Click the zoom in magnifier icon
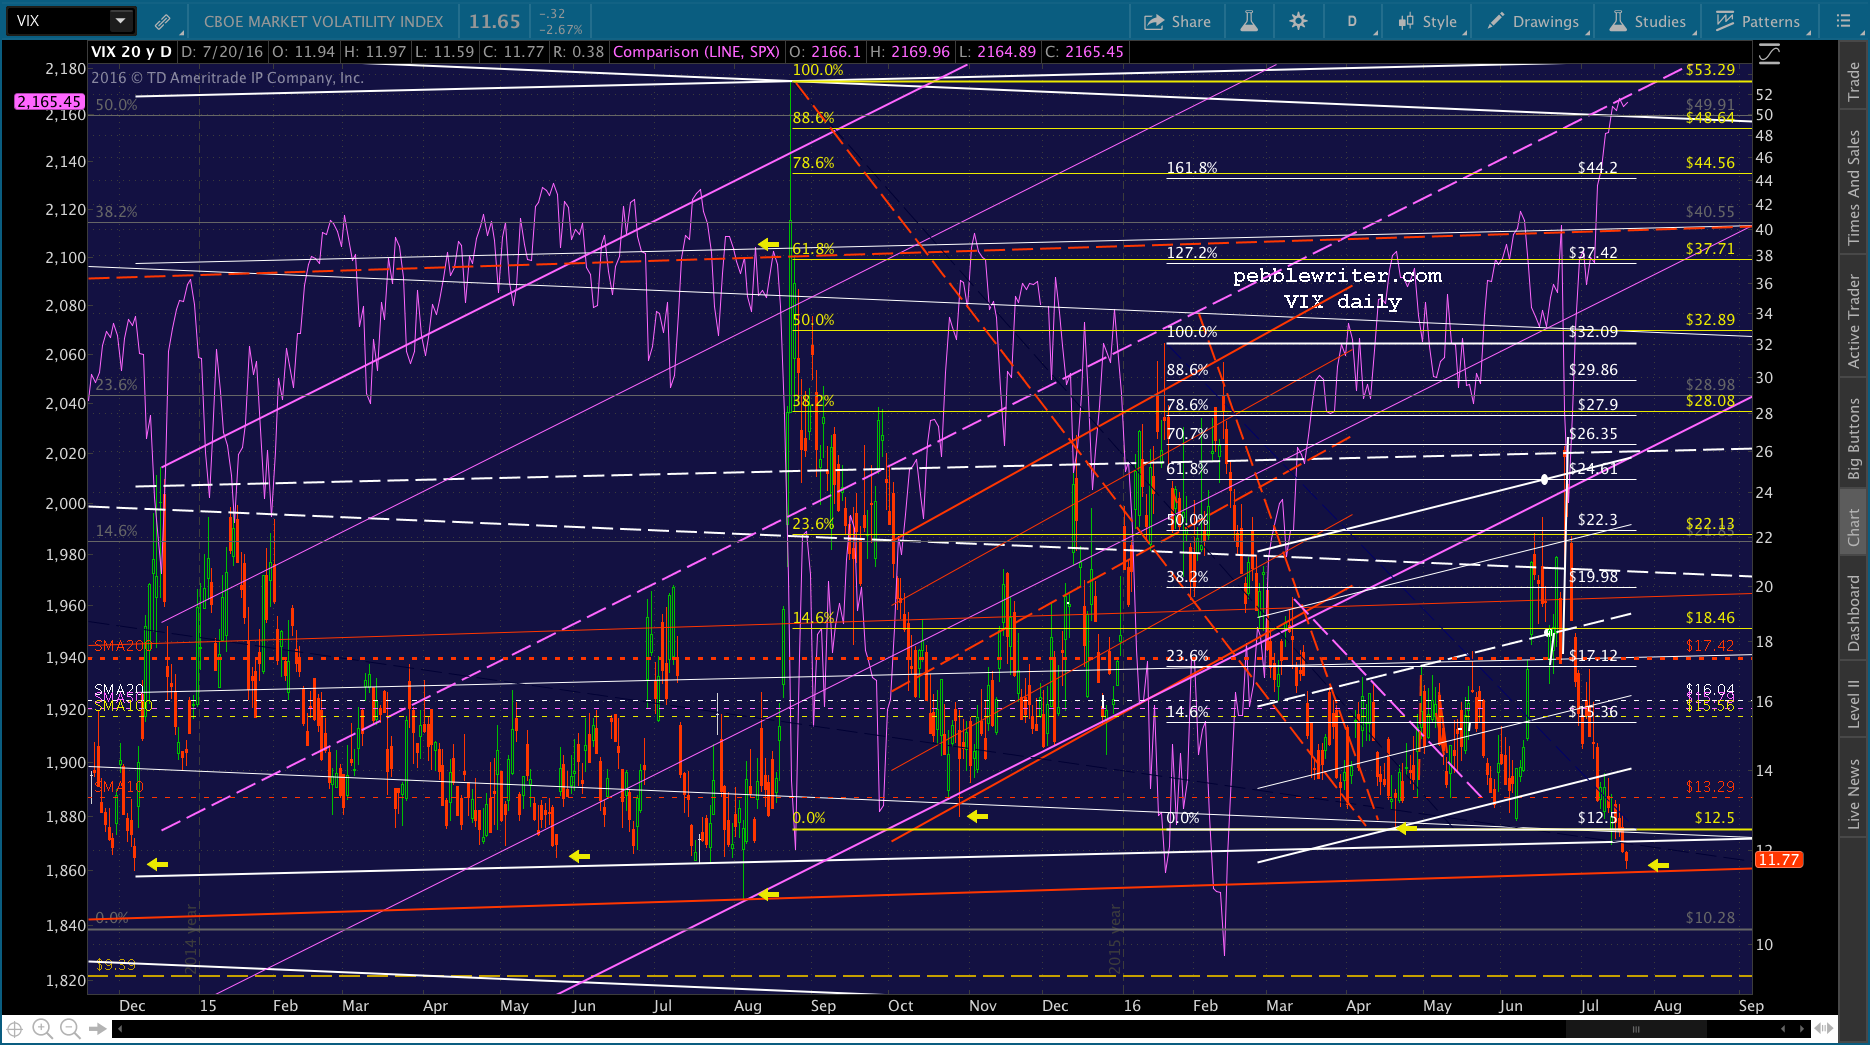The image size is (1870, 1045). pyautogui.click(x=42, y=1028)
